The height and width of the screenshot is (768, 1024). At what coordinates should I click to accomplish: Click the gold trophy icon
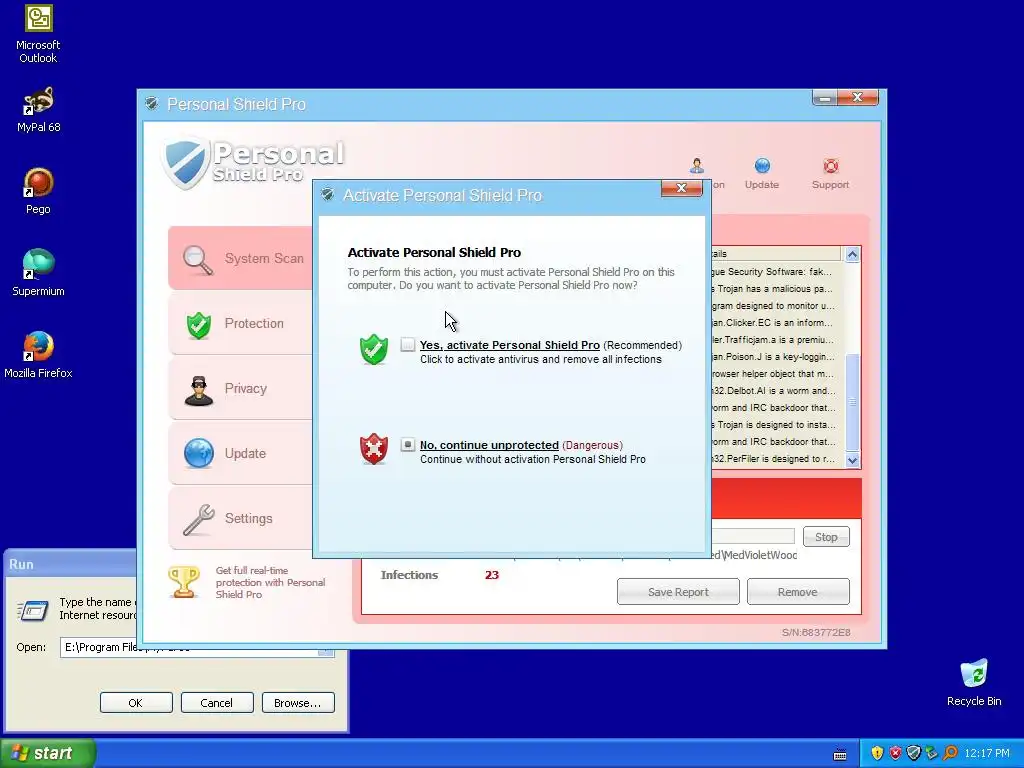tap(184, 582)
